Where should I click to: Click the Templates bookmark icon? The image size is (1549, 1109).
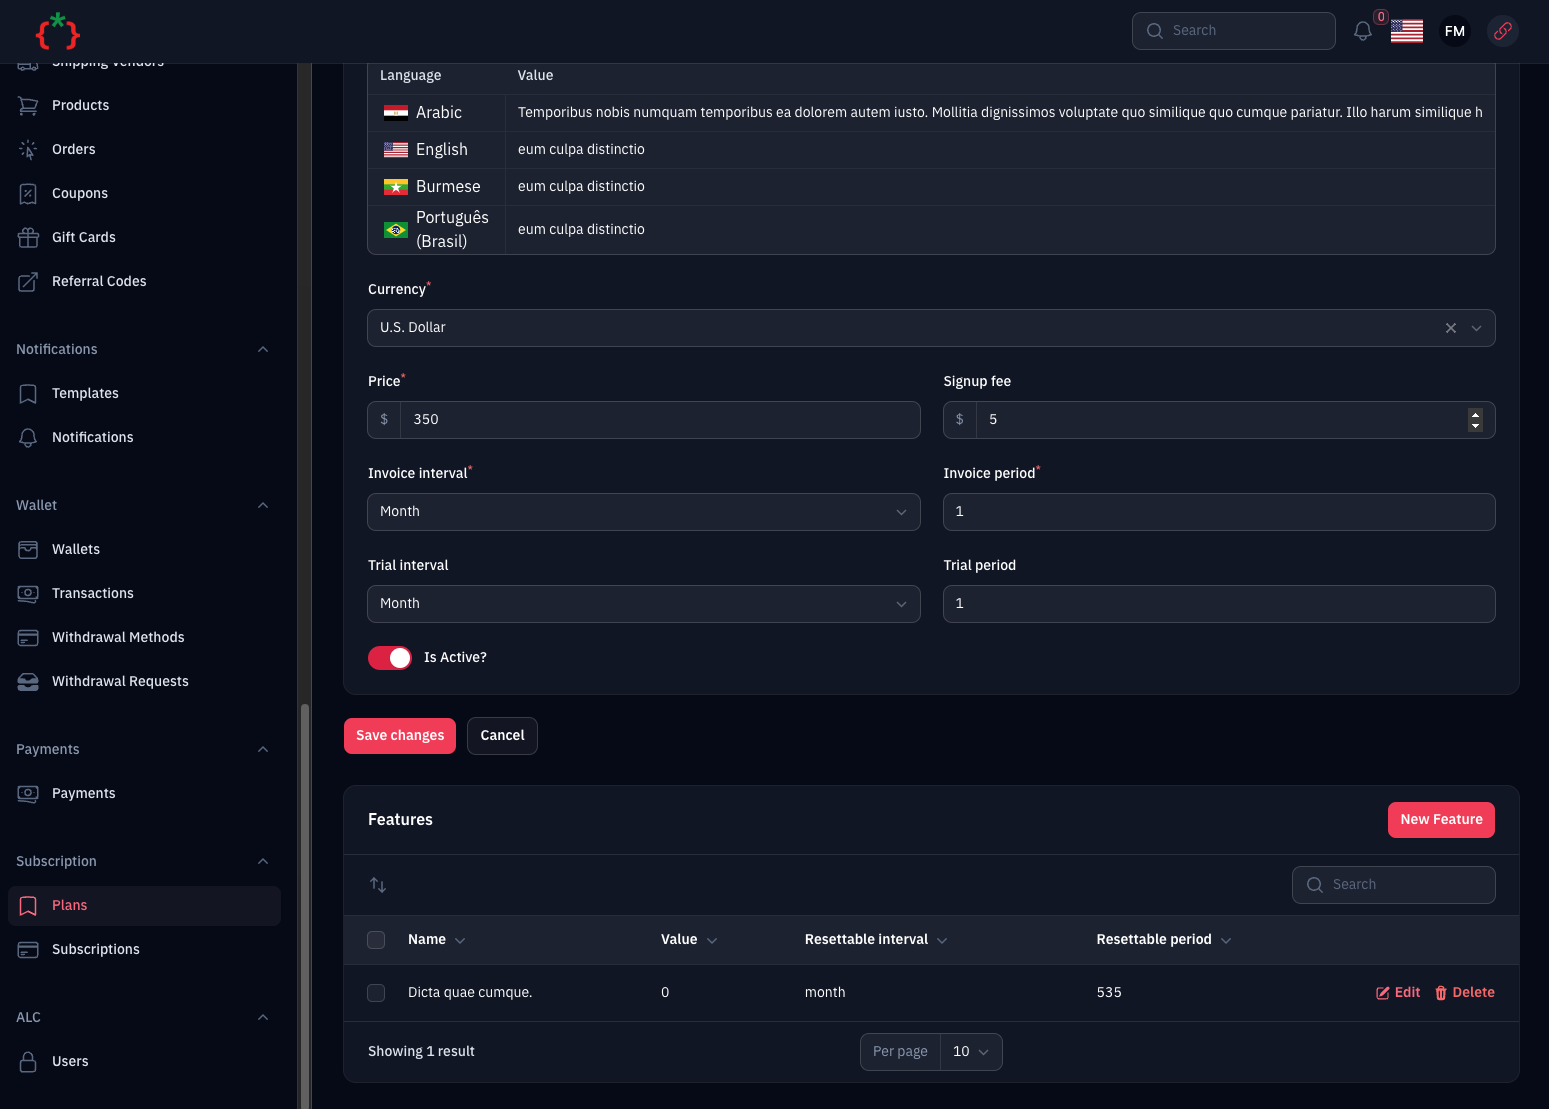coord(28,394)
